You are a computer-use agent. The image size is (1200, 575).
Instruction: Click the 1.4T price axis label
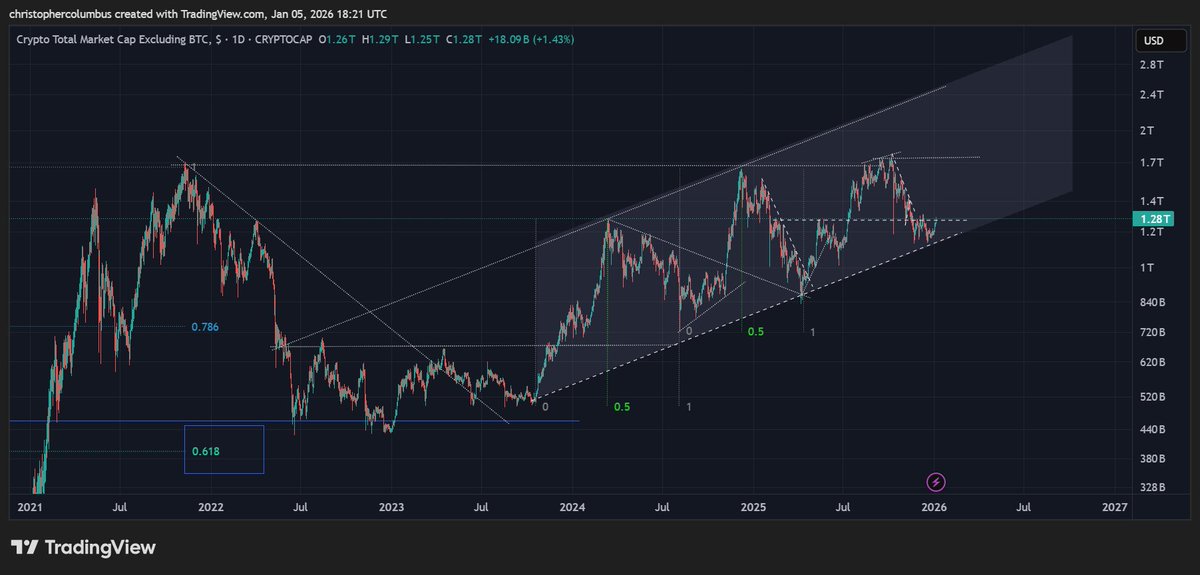pyautogui.click(x=1153, y=201)
